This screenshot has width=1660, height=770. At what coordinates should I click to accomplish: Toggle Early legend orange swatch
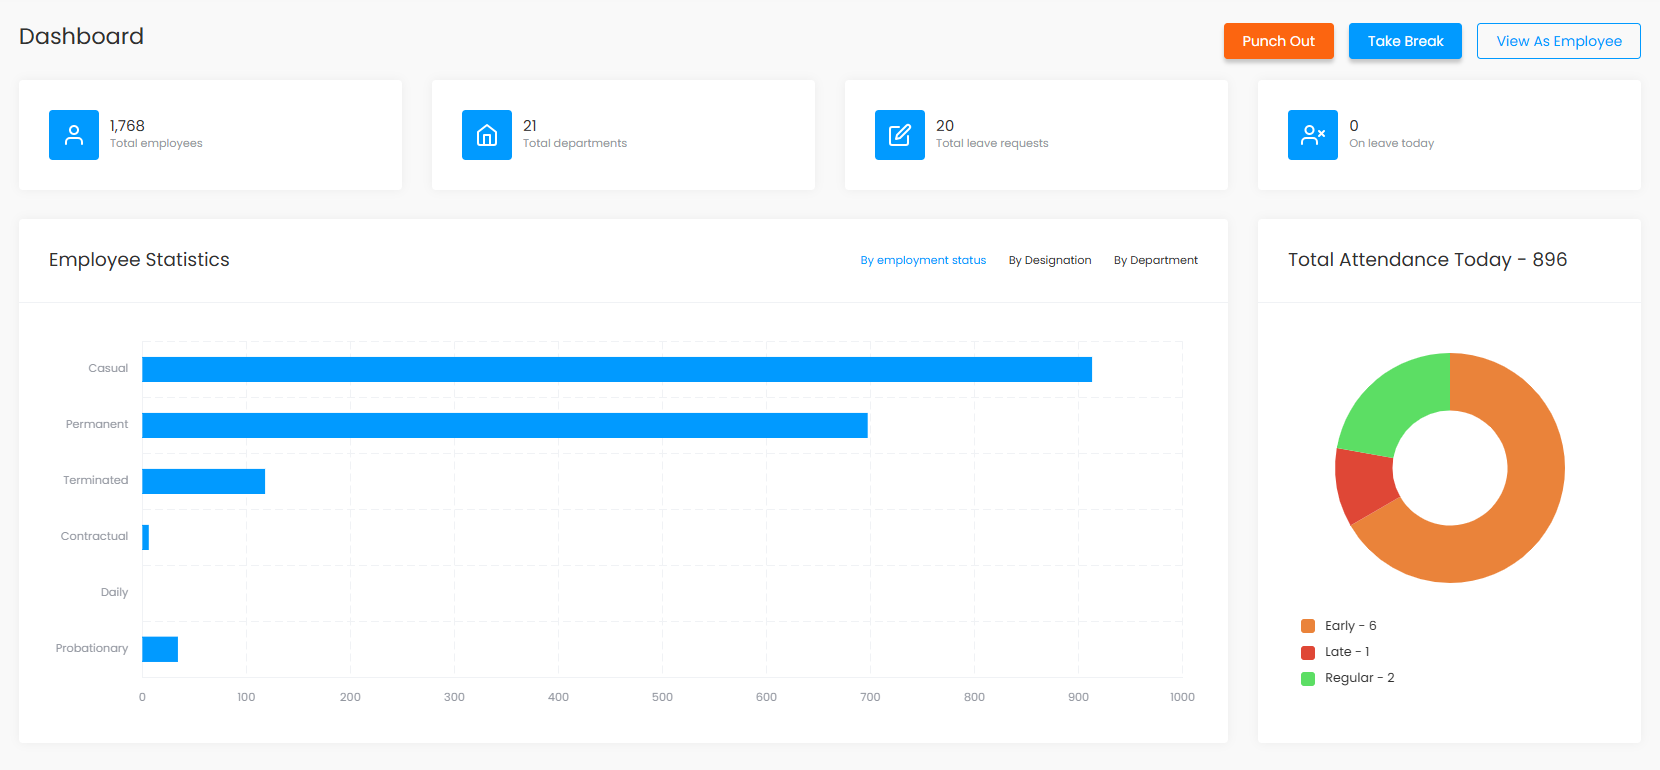pyautogui.click(x=1308, y=626)
